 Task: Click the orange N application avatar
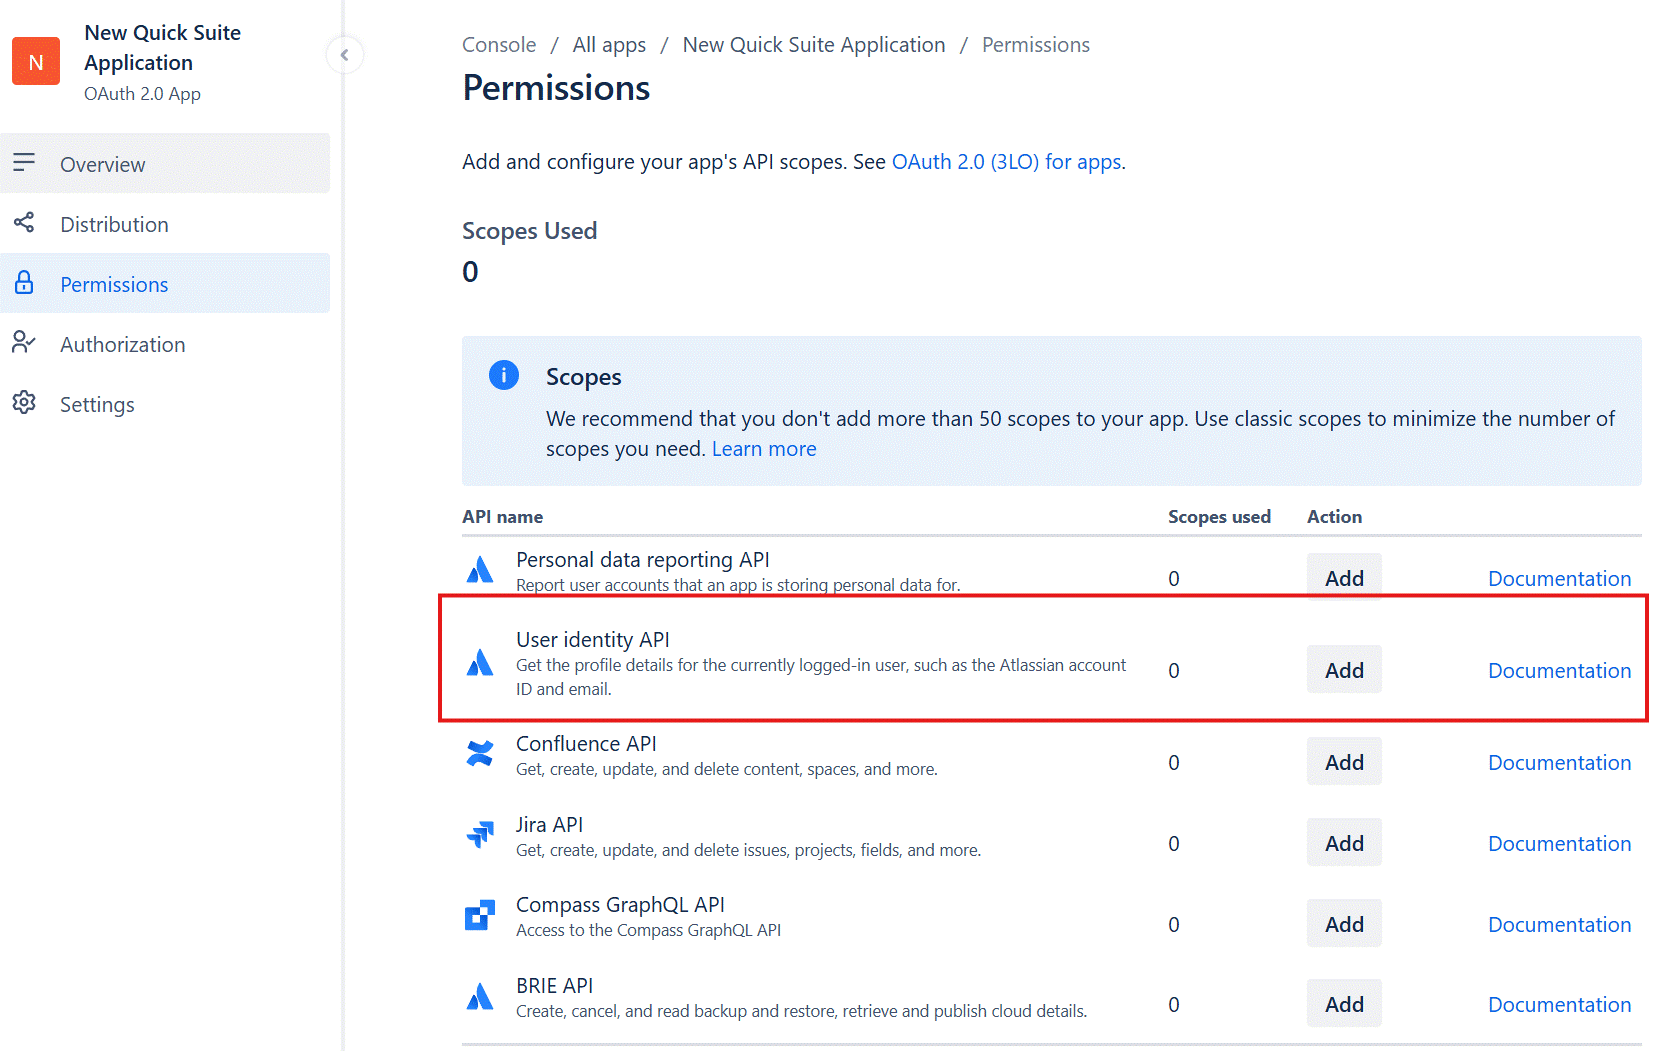36,62
